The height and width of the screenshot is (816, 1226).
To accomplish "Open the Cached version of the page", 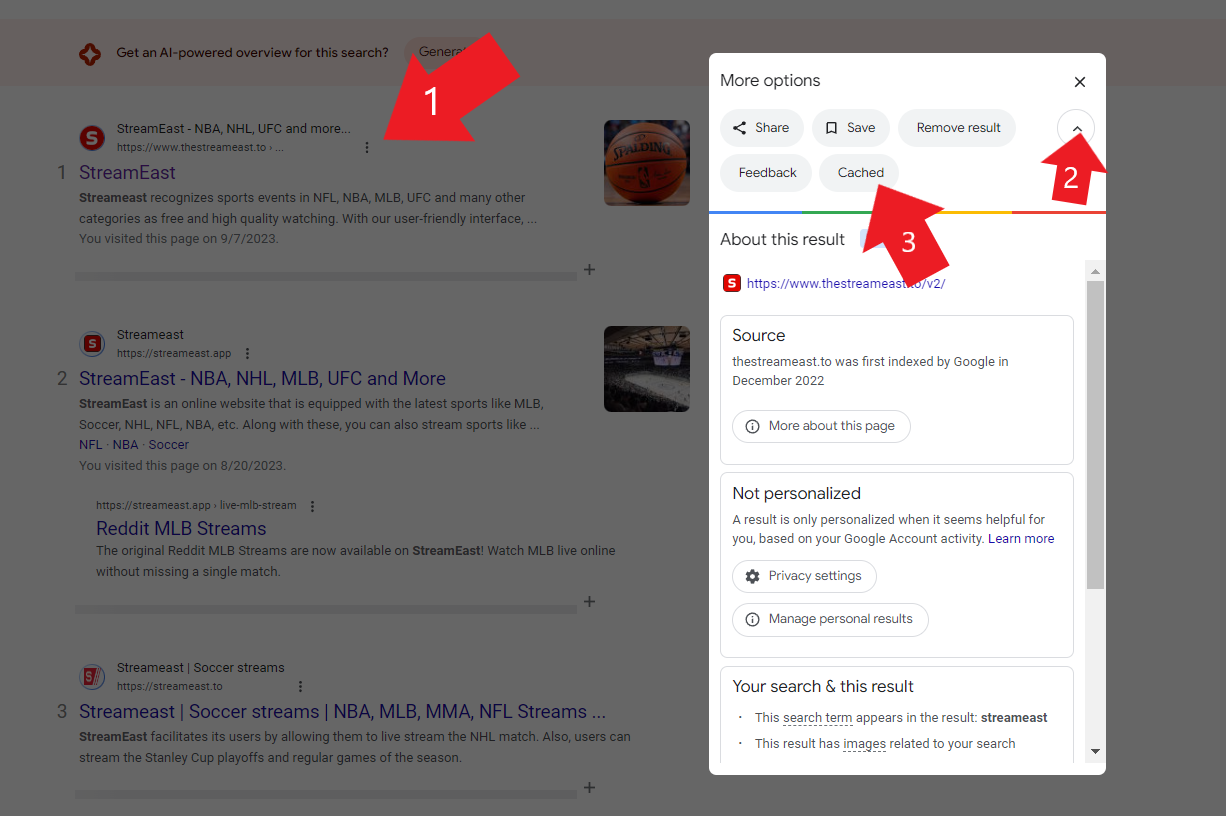I will click(x=858, y=172).
